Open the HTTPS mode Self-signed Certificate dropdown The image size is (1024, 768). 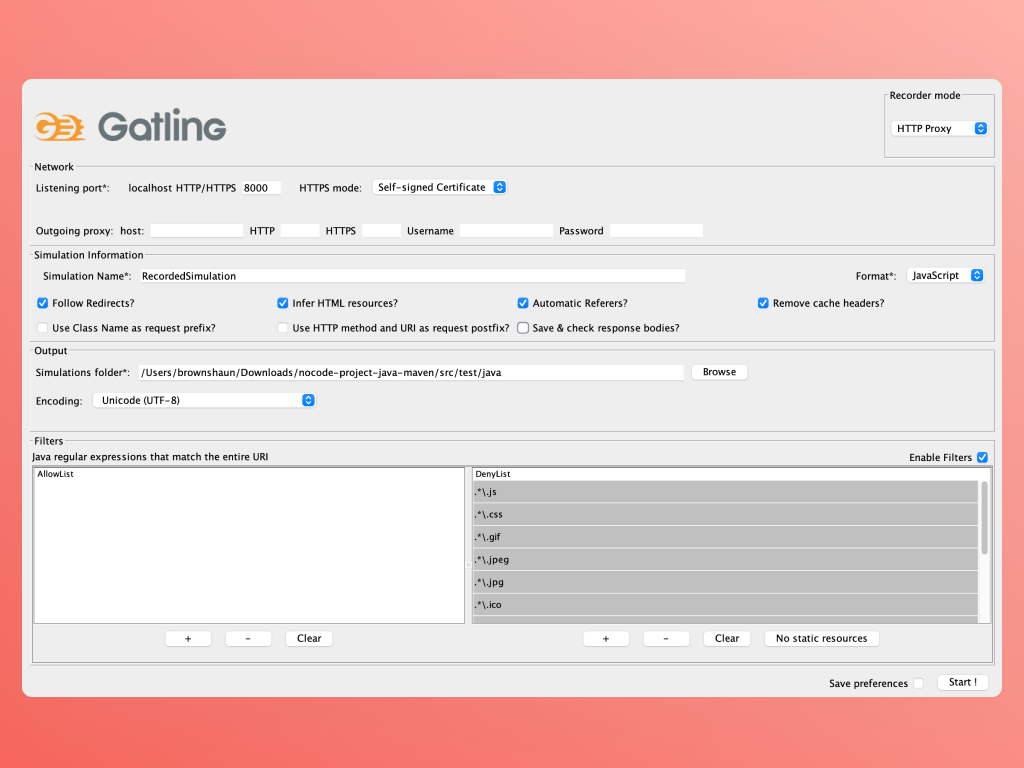pyautogui.click(x=440, y=187)
